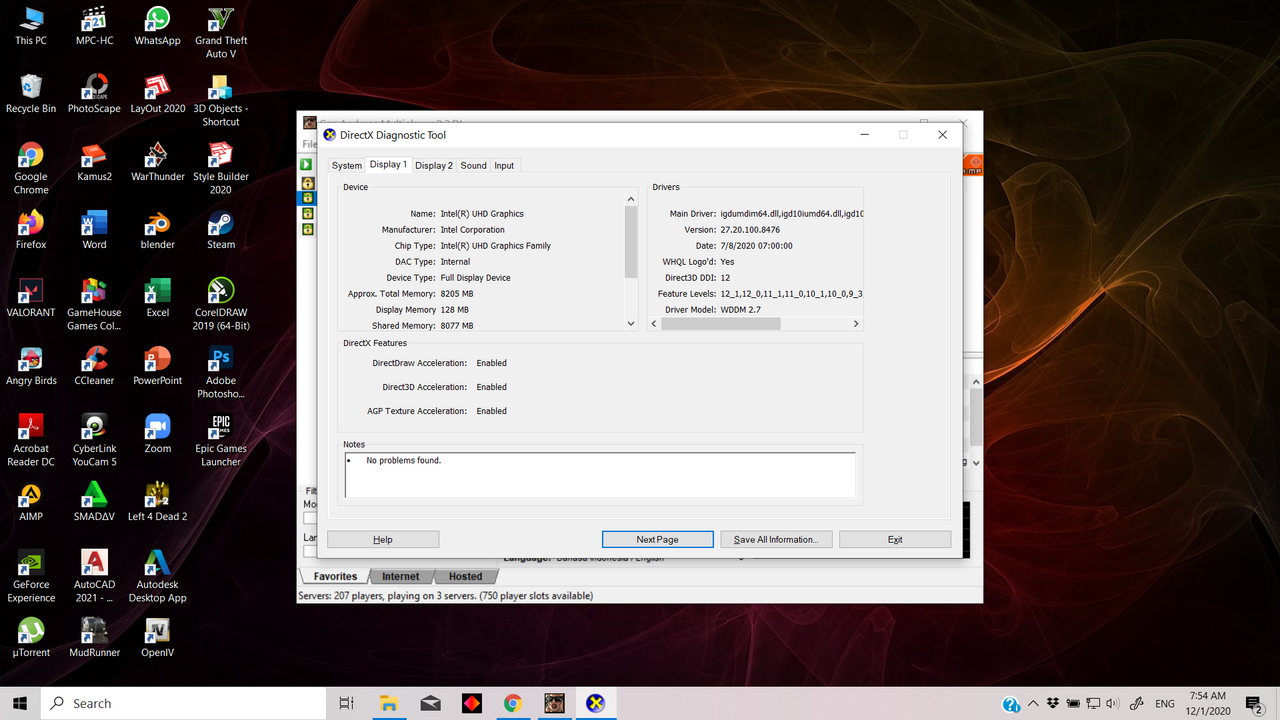1280x720 pixels.
Task: Click the "8205 MB" total memory value
Action: pos(457,294)
